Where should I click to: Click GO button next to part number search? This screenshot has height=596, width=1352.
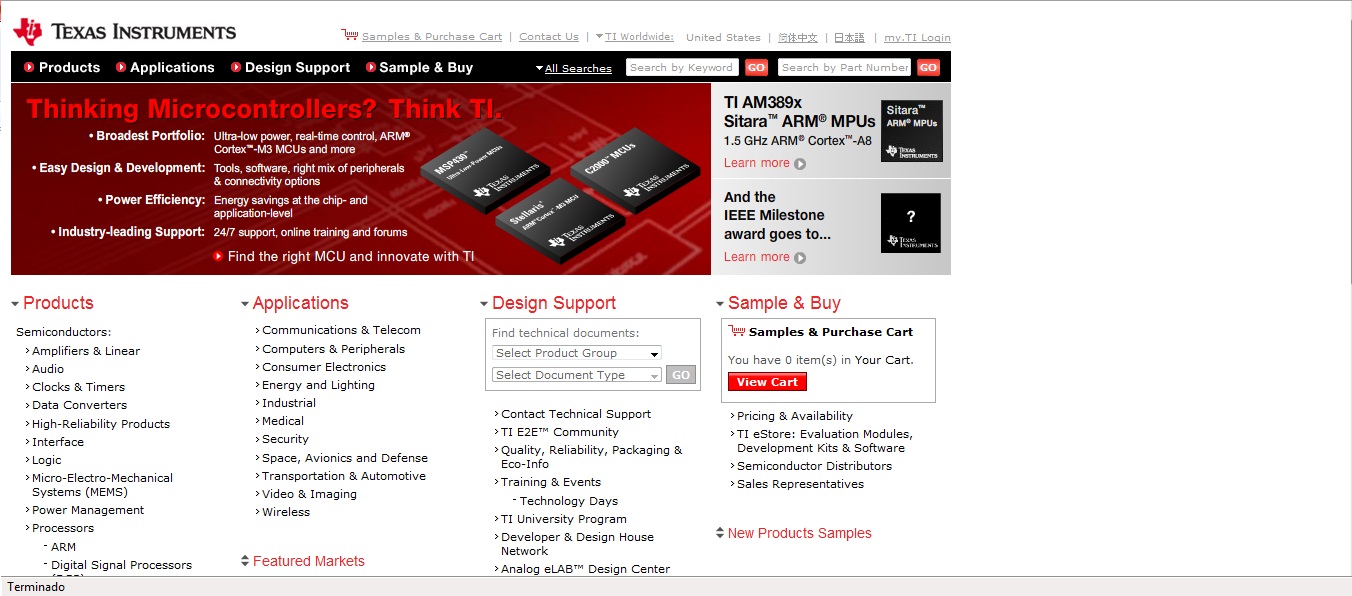click(929, 67)
